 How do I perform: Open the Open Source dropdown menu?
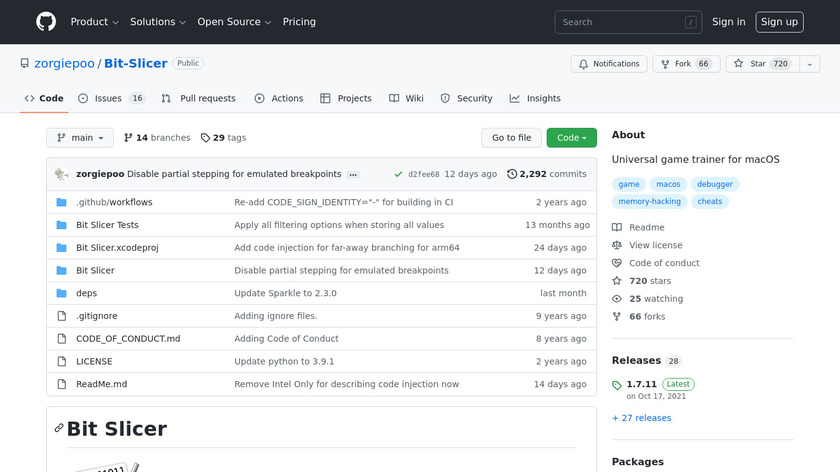[x=234, y=22]
